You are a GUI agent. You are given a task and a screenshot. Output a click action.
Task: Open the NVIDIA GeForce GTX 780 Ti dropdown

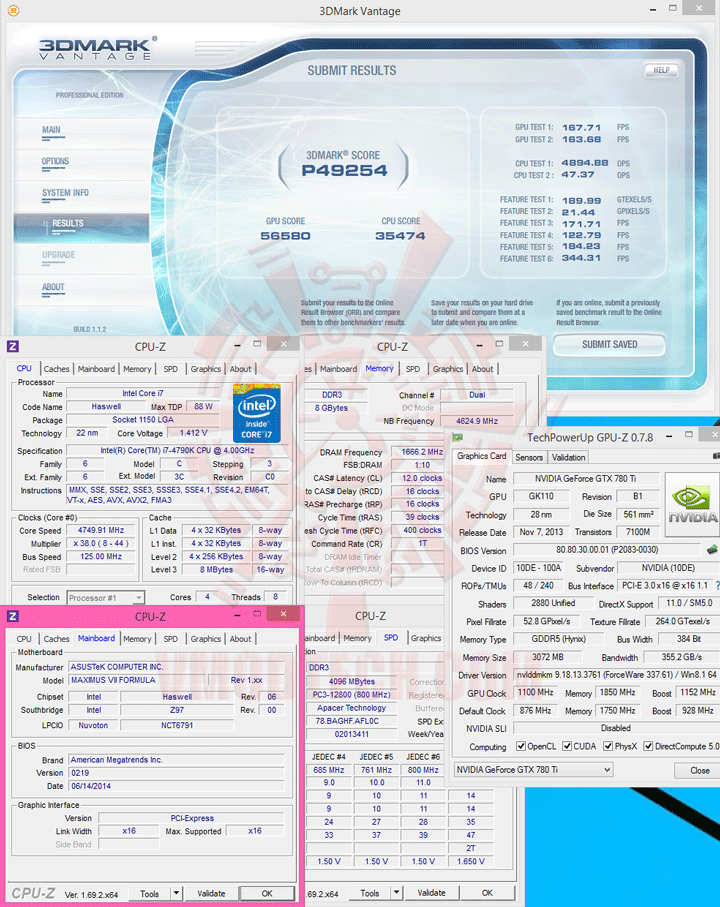pos(533,770)
